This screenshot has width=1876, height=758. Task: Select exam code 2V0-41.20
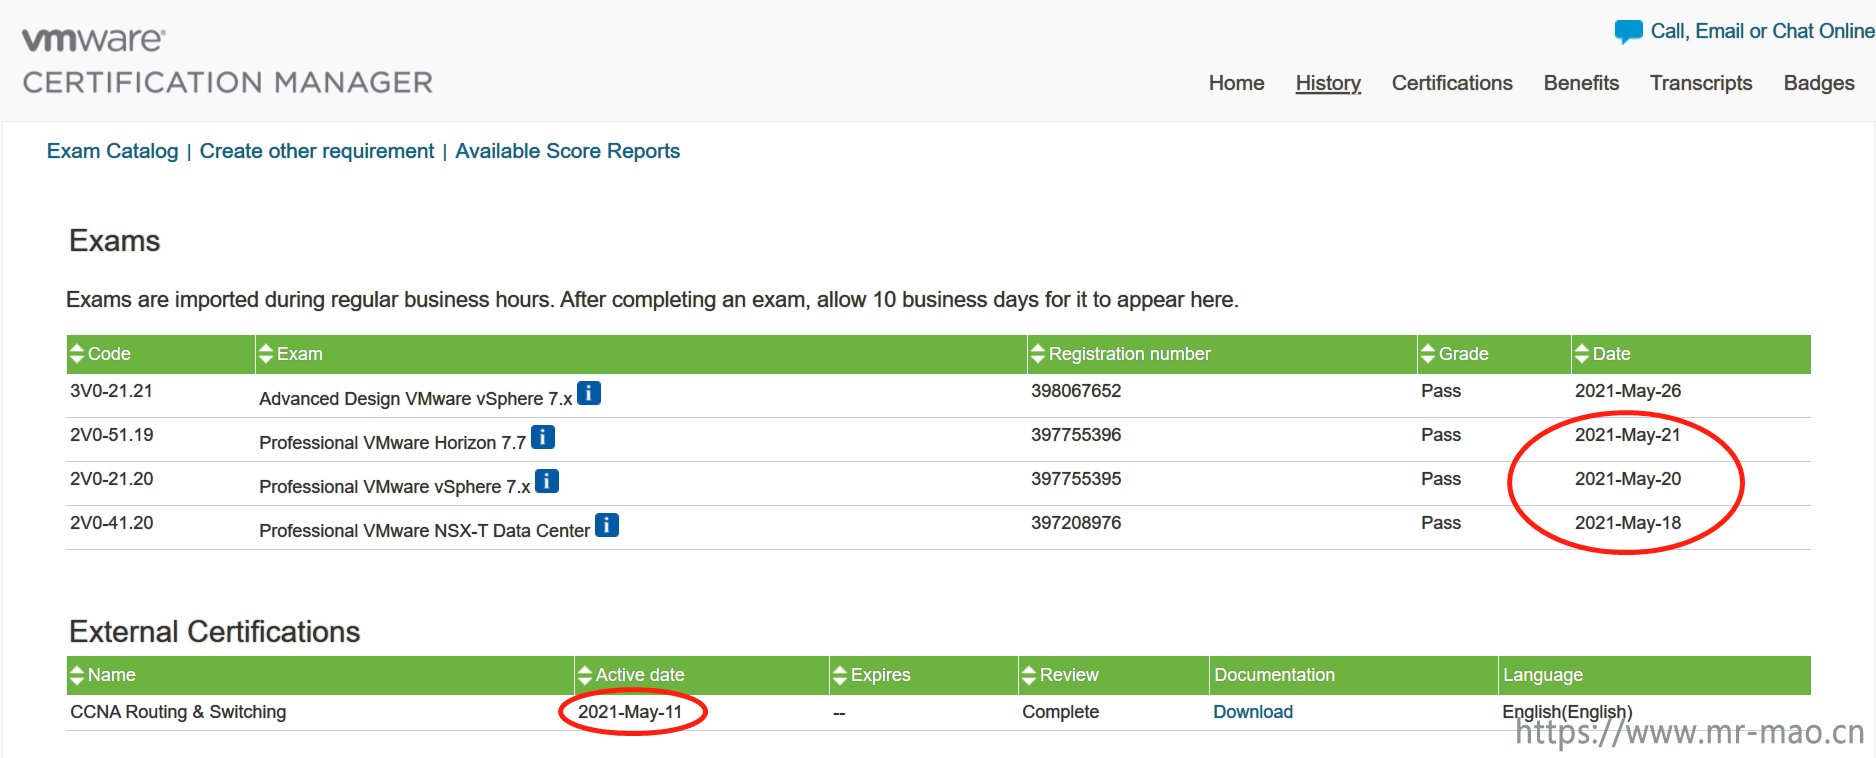click(111, 523)
